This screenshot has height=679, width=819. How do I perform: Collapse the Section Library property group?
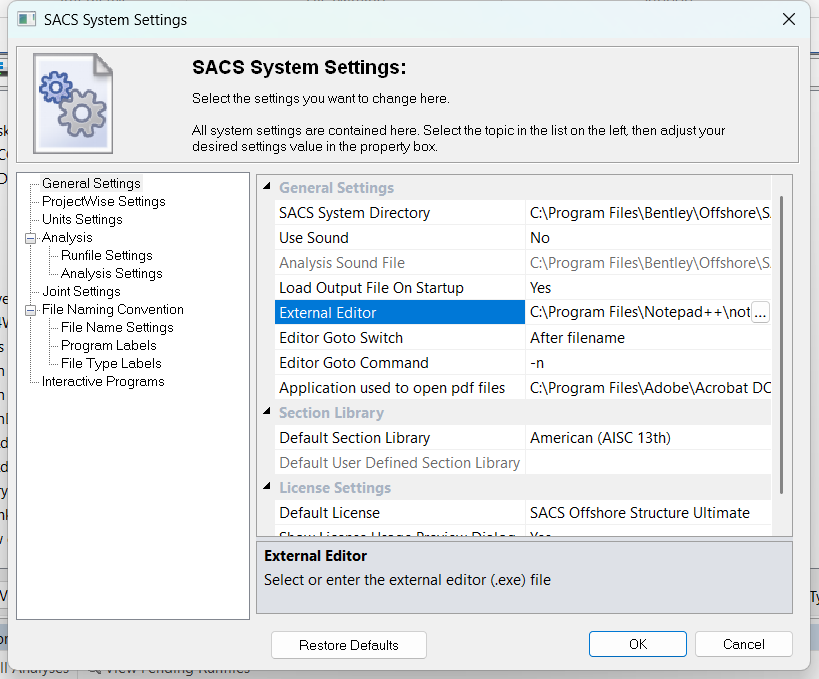267,413
